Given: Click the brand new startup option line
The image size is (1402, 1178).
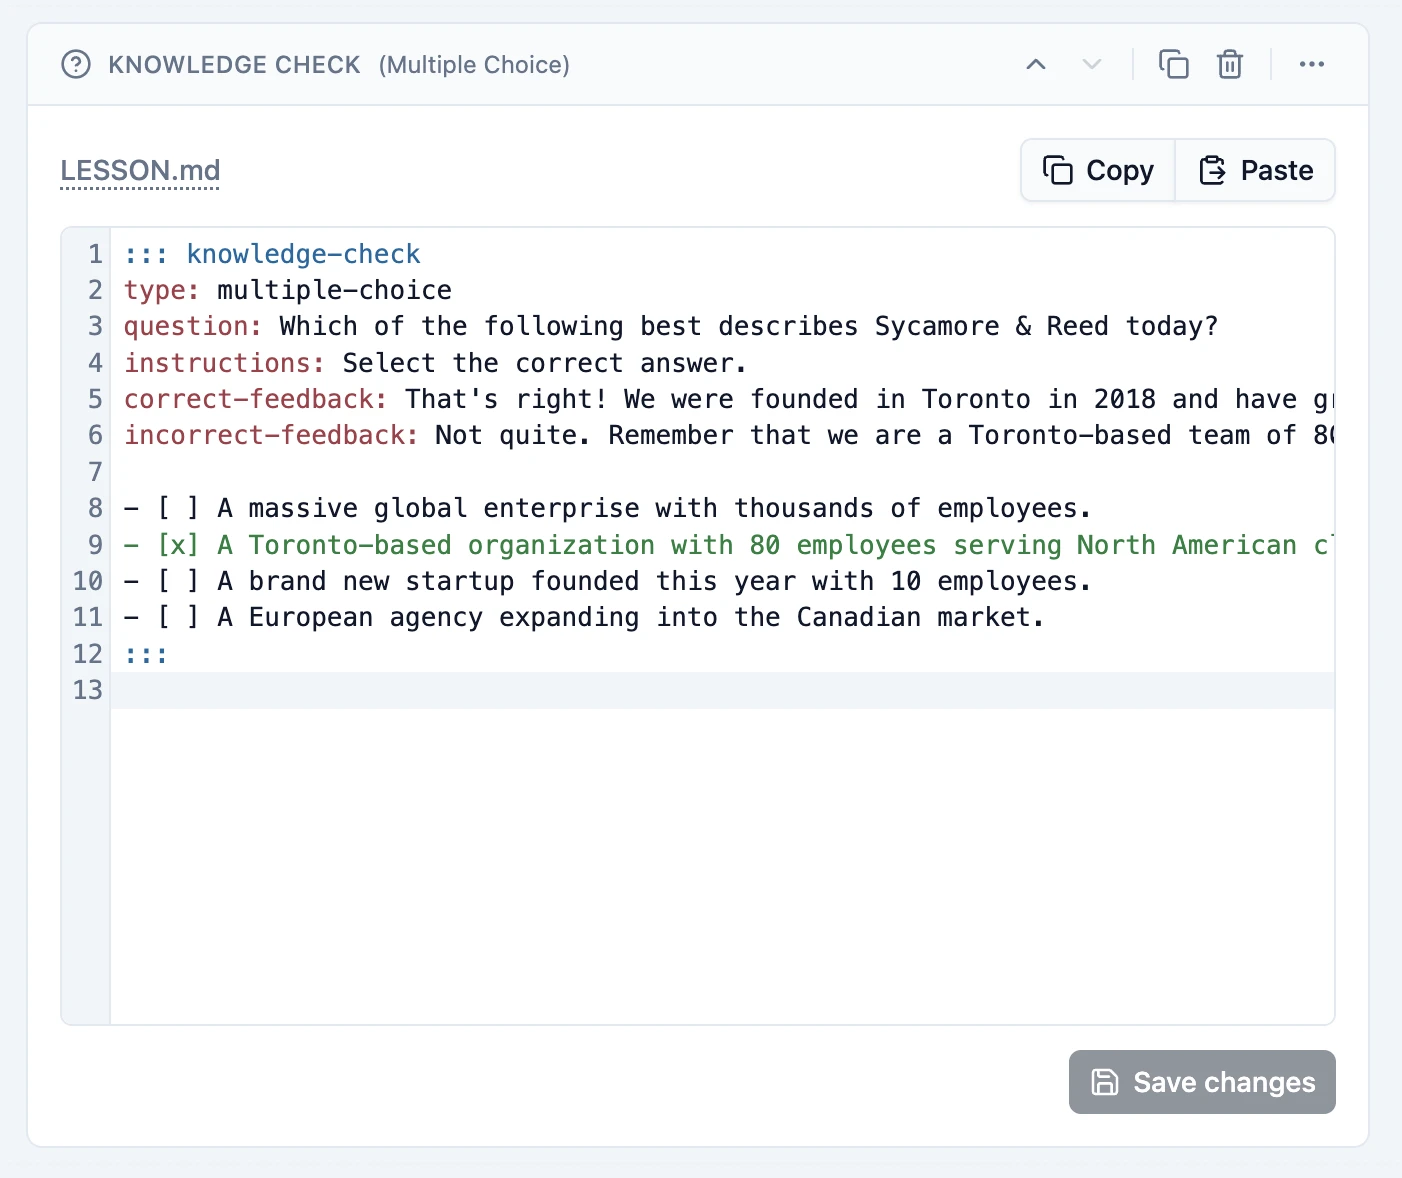Looking at the screenshot, I should pyautogui.click(x=607, y=581).
